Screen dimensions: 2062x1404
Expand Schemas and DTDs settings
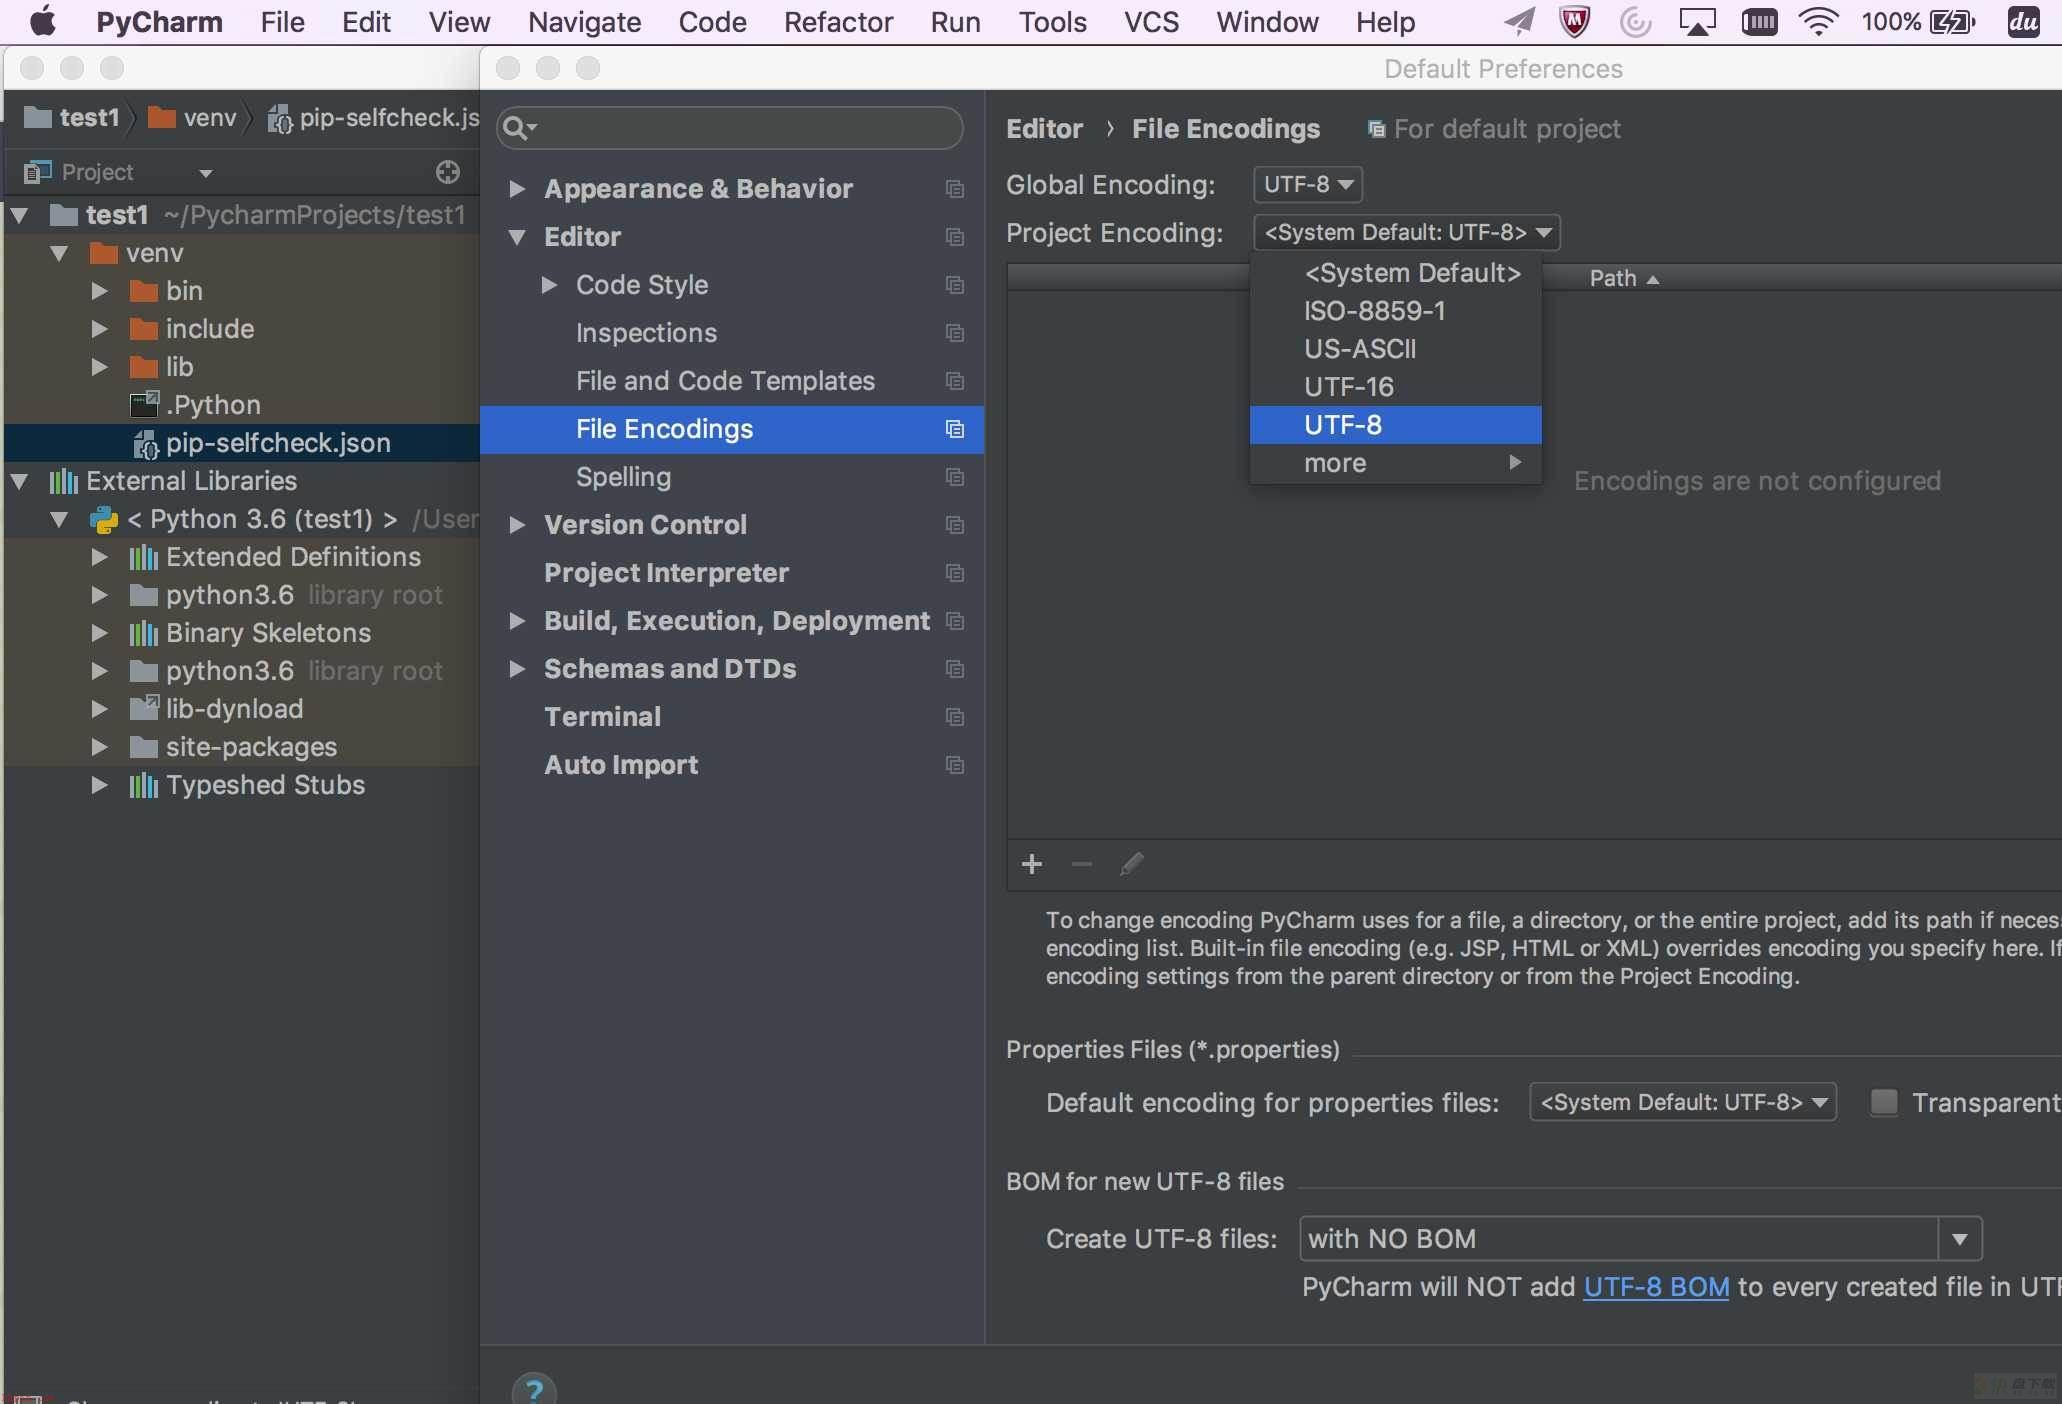pyautogui.click(x=517, y=669)
